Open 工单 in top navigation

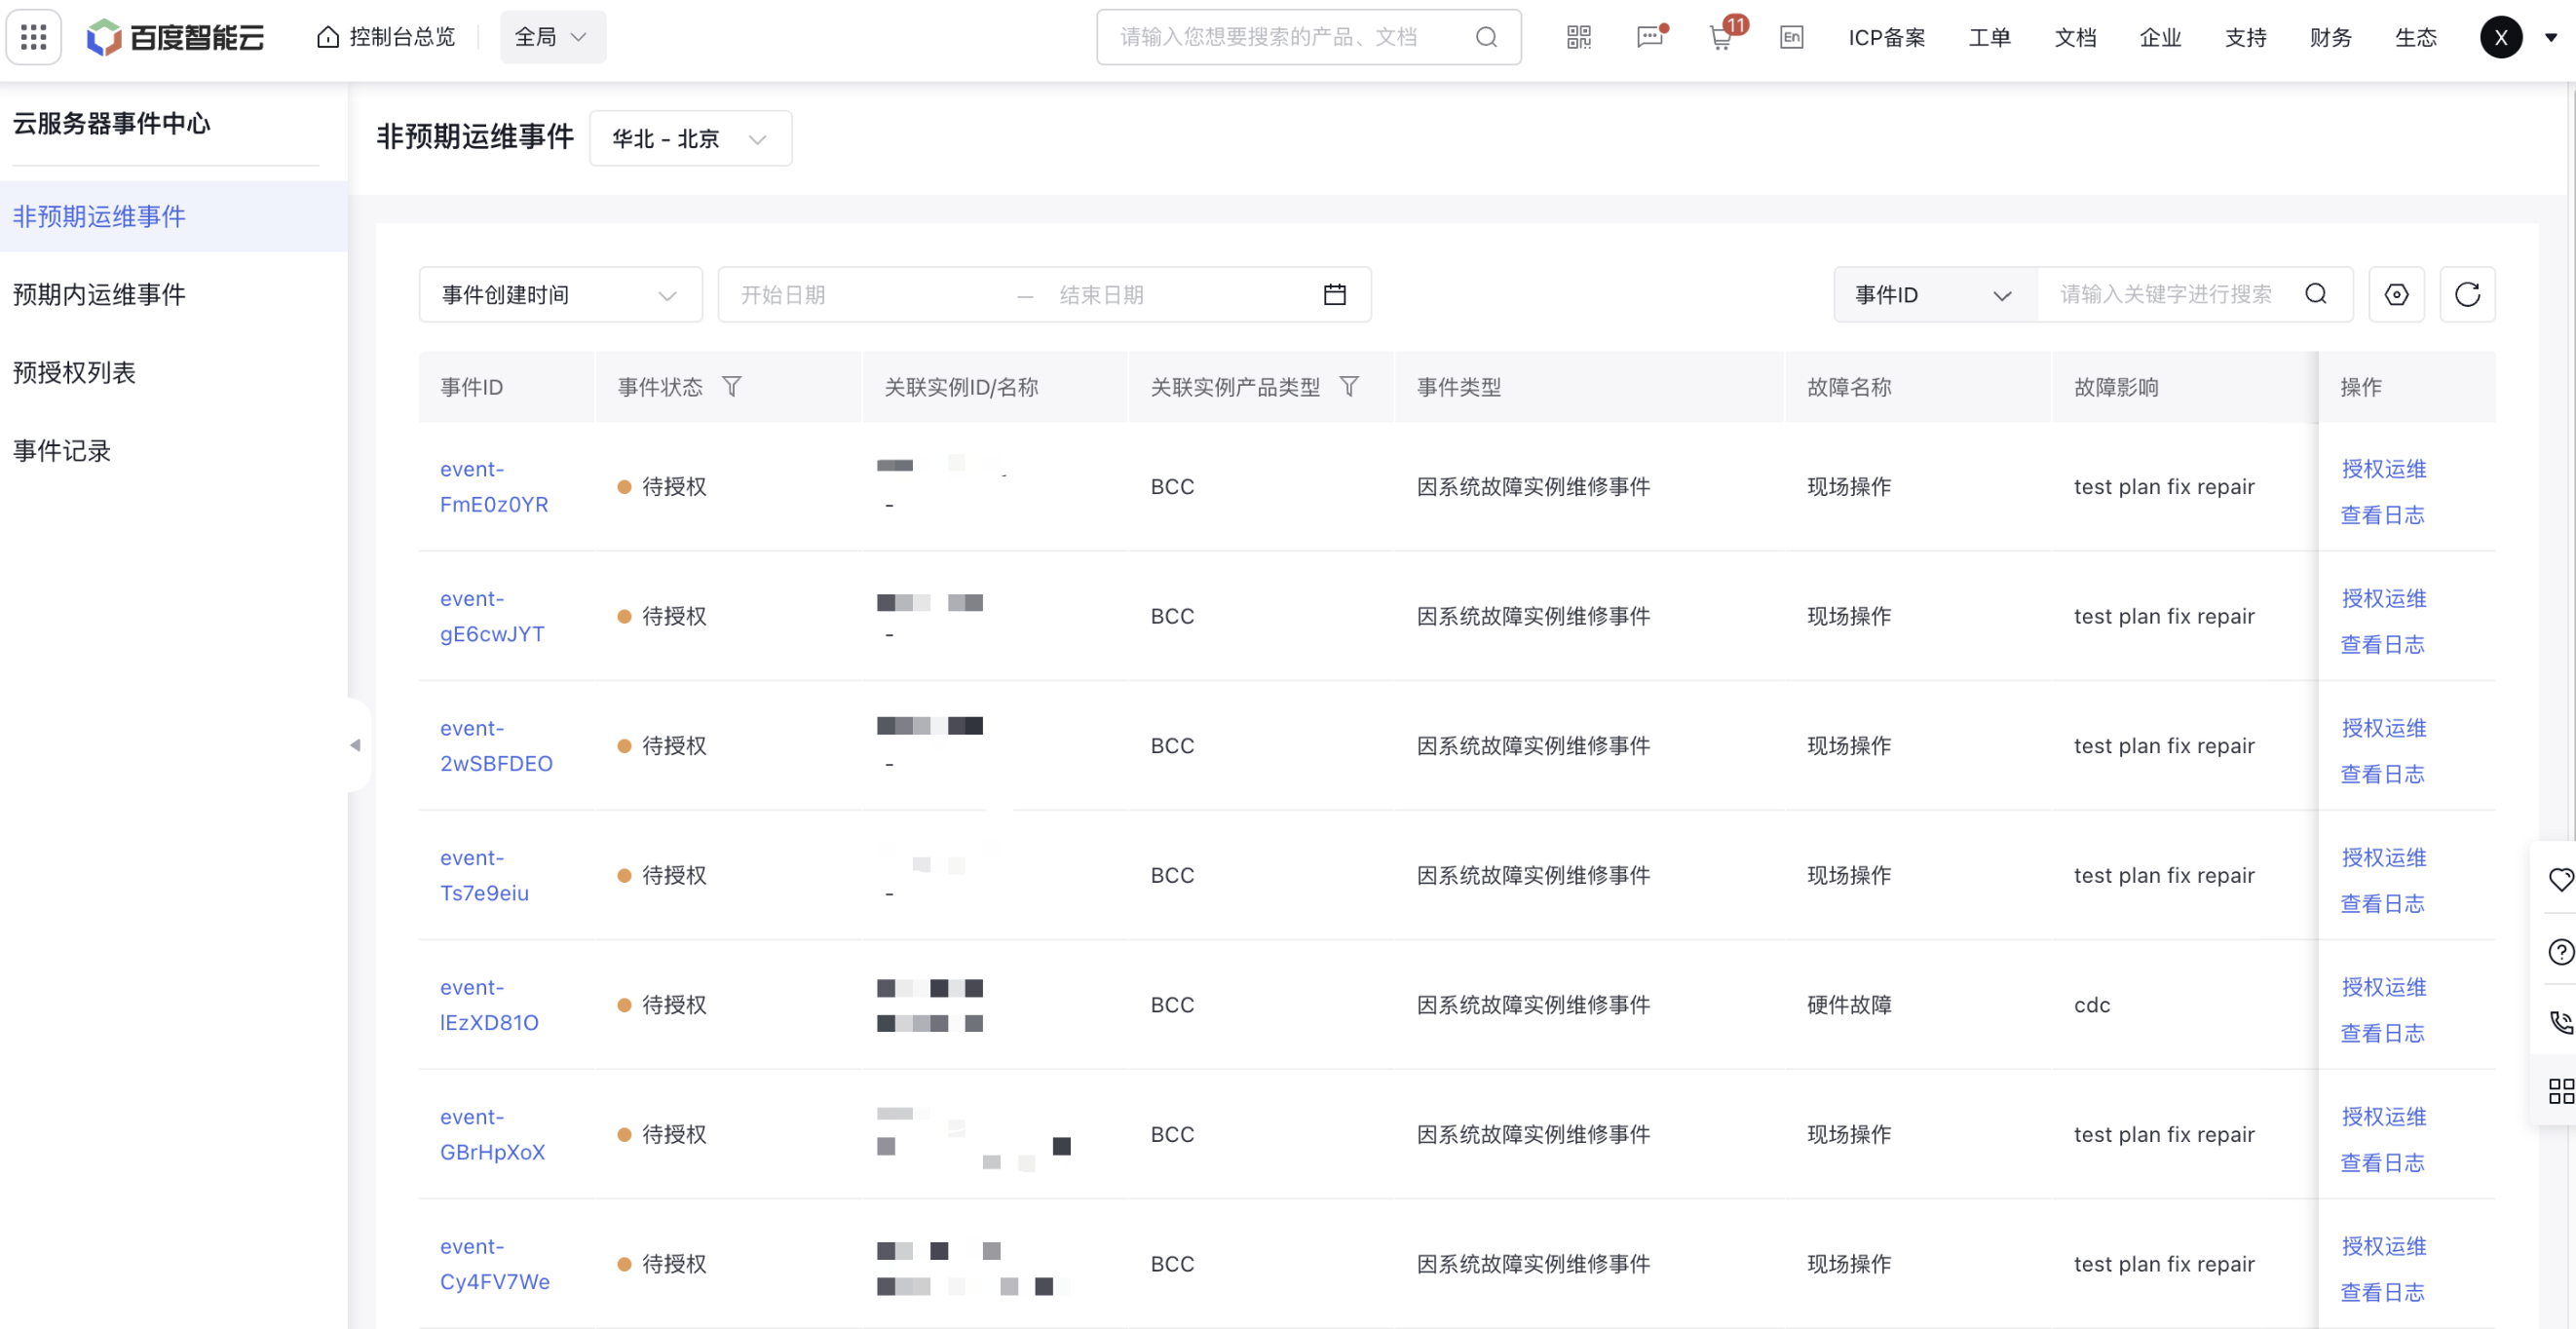(x=1989, y=37)
